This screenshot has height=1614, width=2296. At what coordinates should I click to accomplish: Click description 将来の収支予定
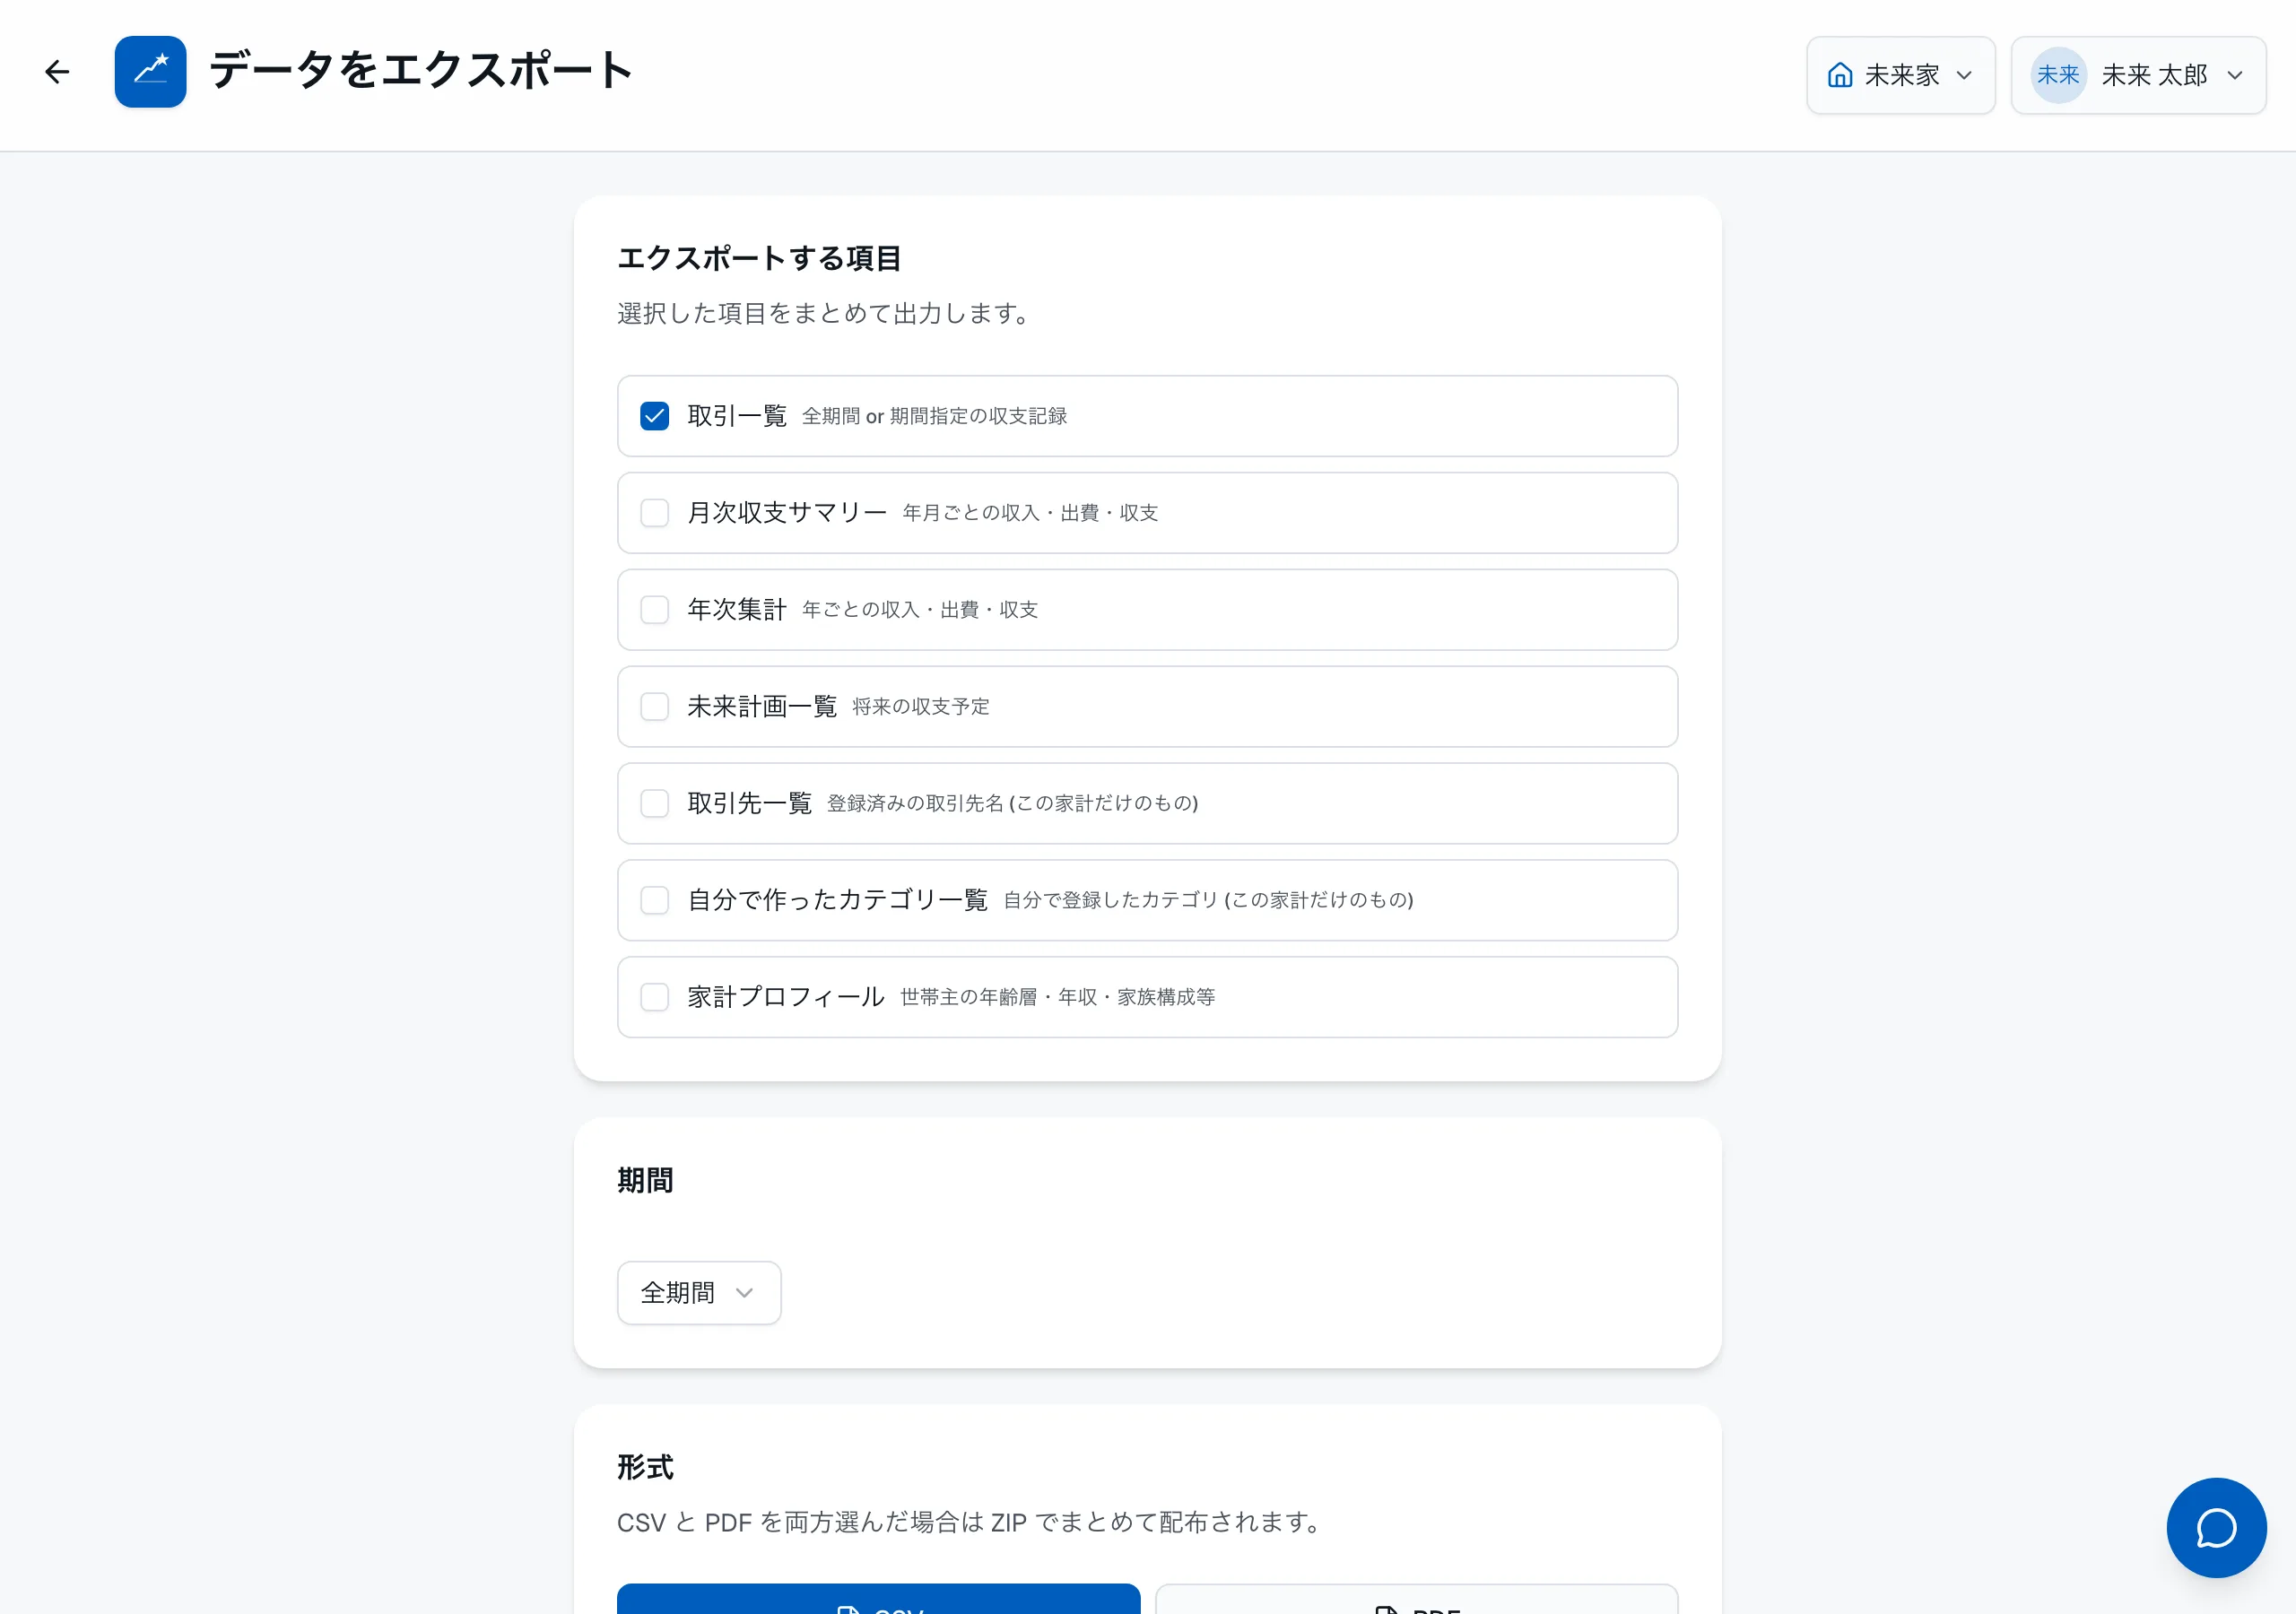[921, 707]
